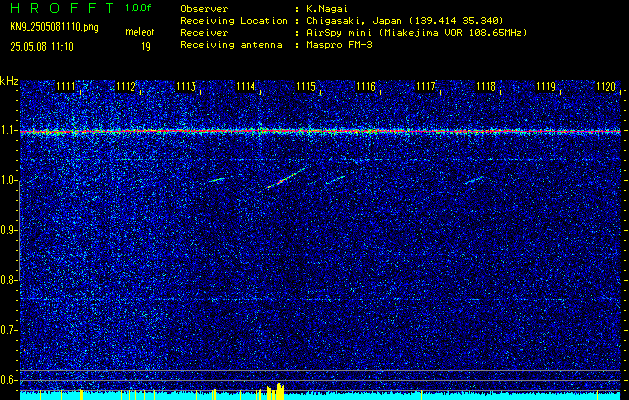Select observer name K.Nagai
The height and width of the screenshot is (400, 629).
[327, 9]
